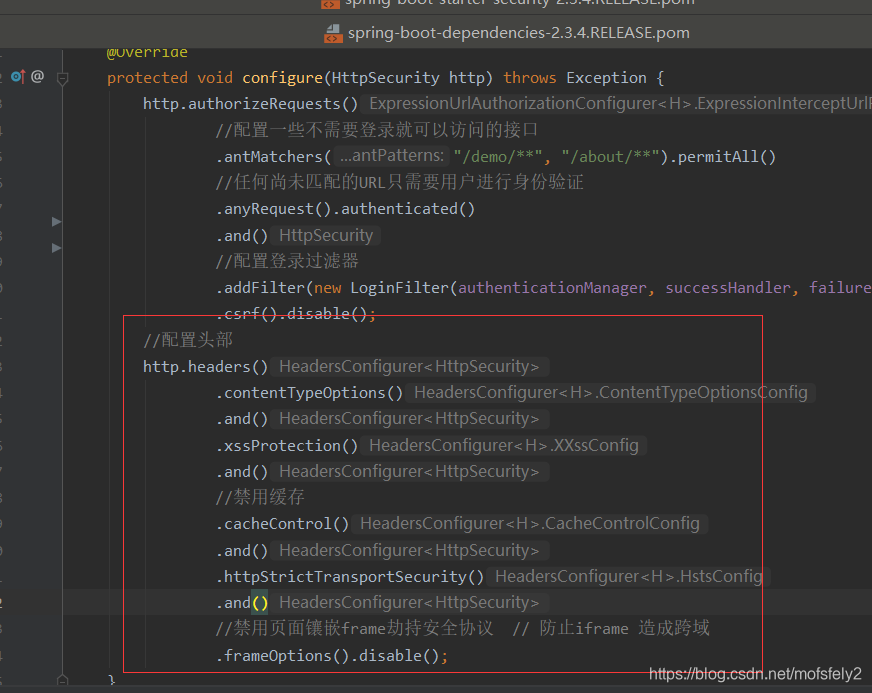872x693 pixels.
Task: Click the .contentTypeOptions() call
Action: (x=309, y=393)
